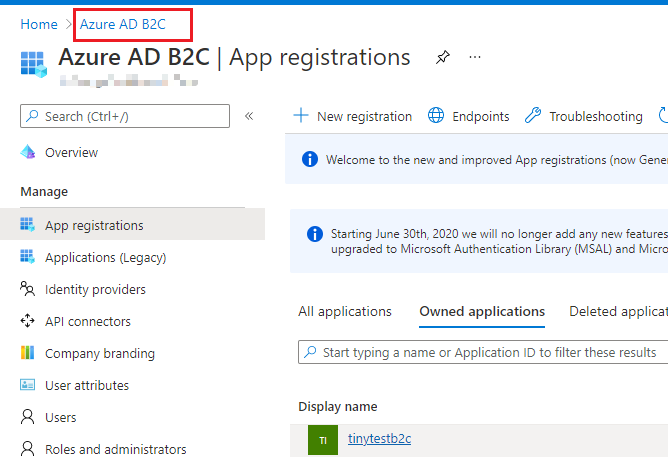The width and height of the screenshot is (668, 458).
Task: Focus the Search (Ctrl+/) sidebar box
Action: point(125,116)
